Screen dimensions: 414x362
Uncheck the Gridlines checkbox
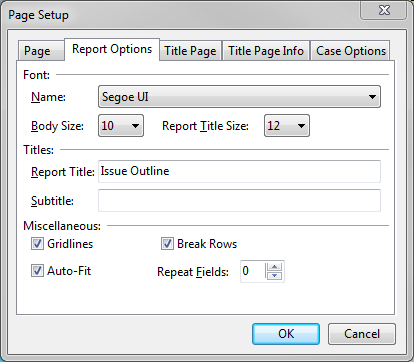pos(37,244)
